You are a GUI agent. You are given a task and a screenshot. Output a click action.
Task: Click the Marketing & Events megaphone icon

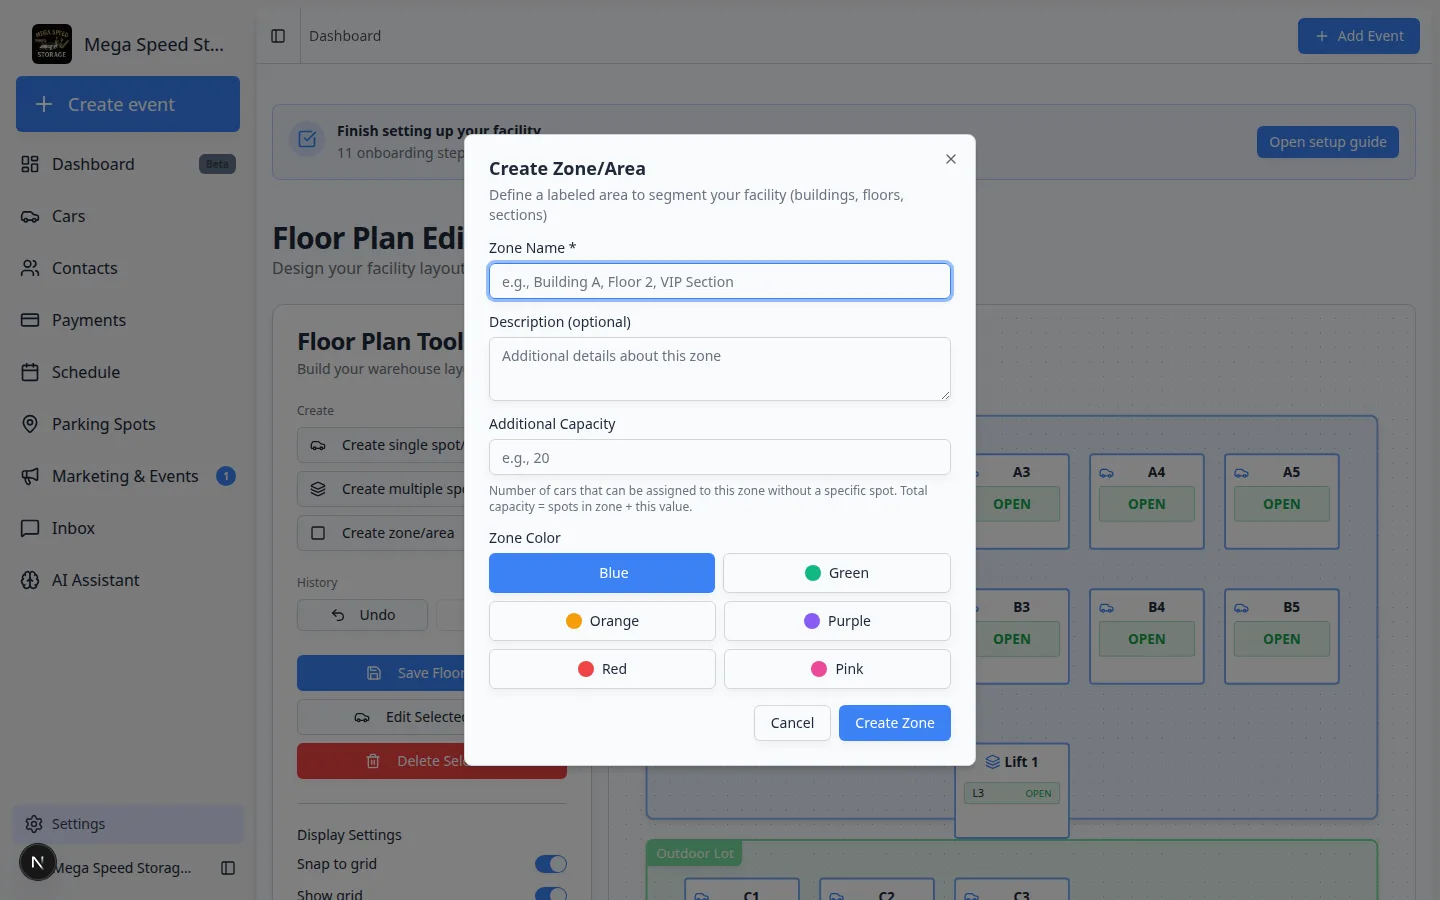point(30,476)
